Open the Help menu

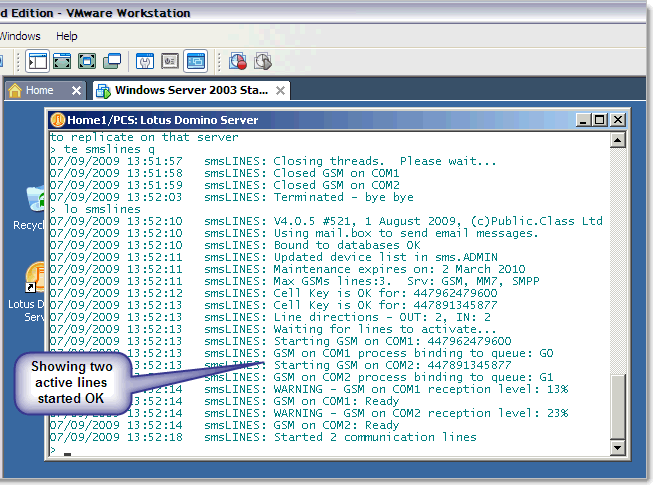pos(67,36)
